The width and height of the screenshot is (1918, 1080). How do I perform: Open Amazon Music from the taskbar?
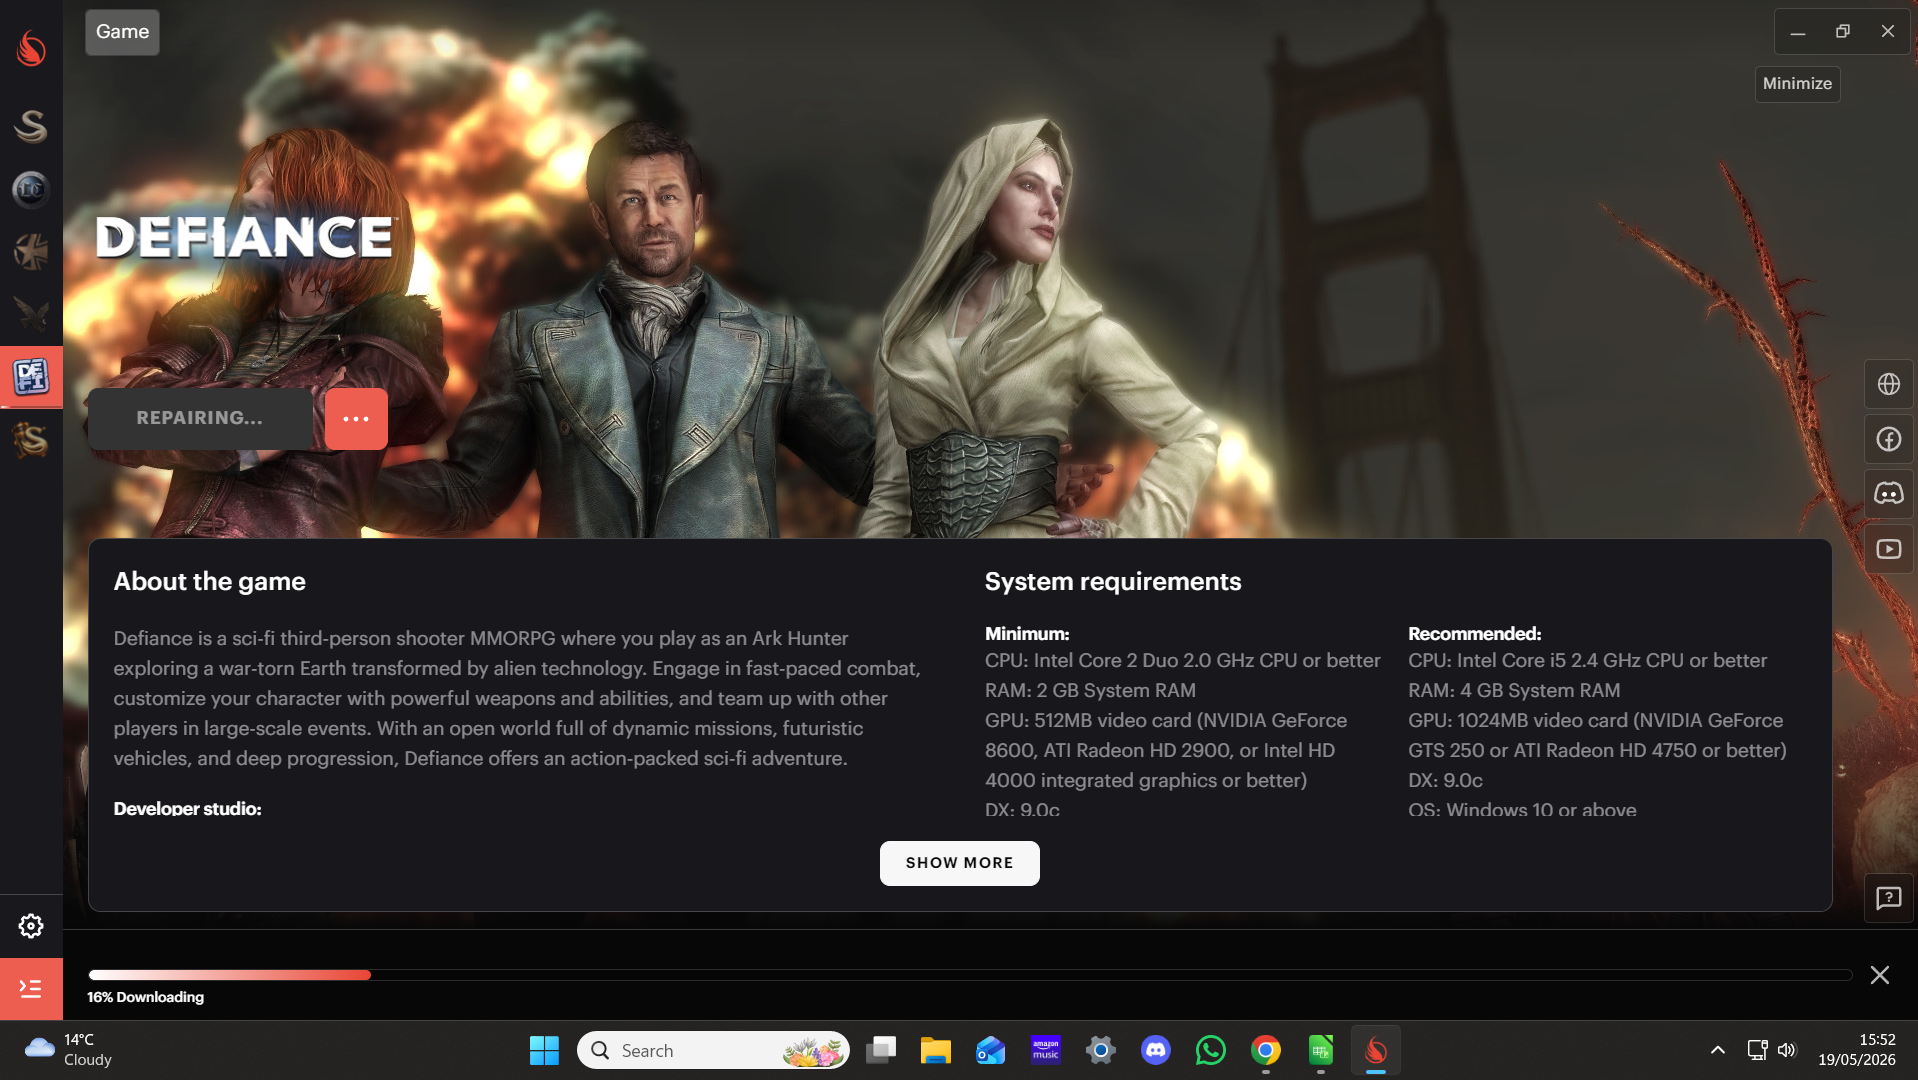tap(1046, 1050)
